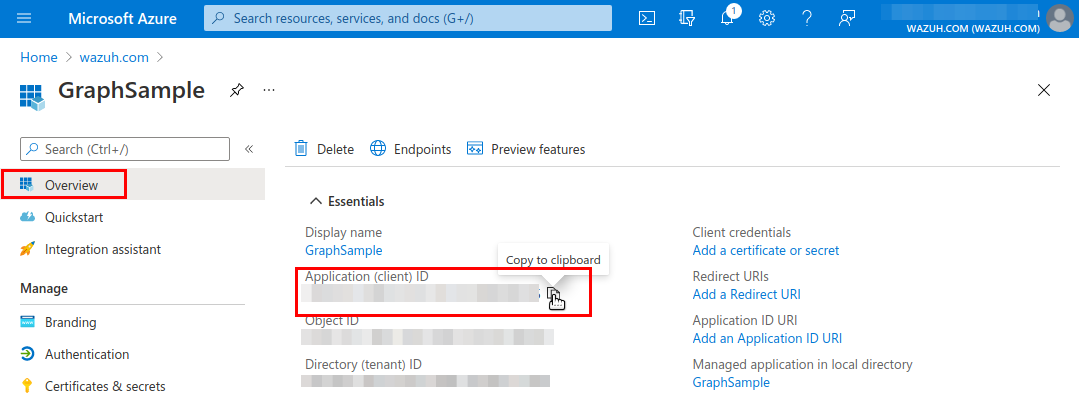This screenshot has width=1079, height=396.
Task: Open the help question mark
Action: [807, 19]
